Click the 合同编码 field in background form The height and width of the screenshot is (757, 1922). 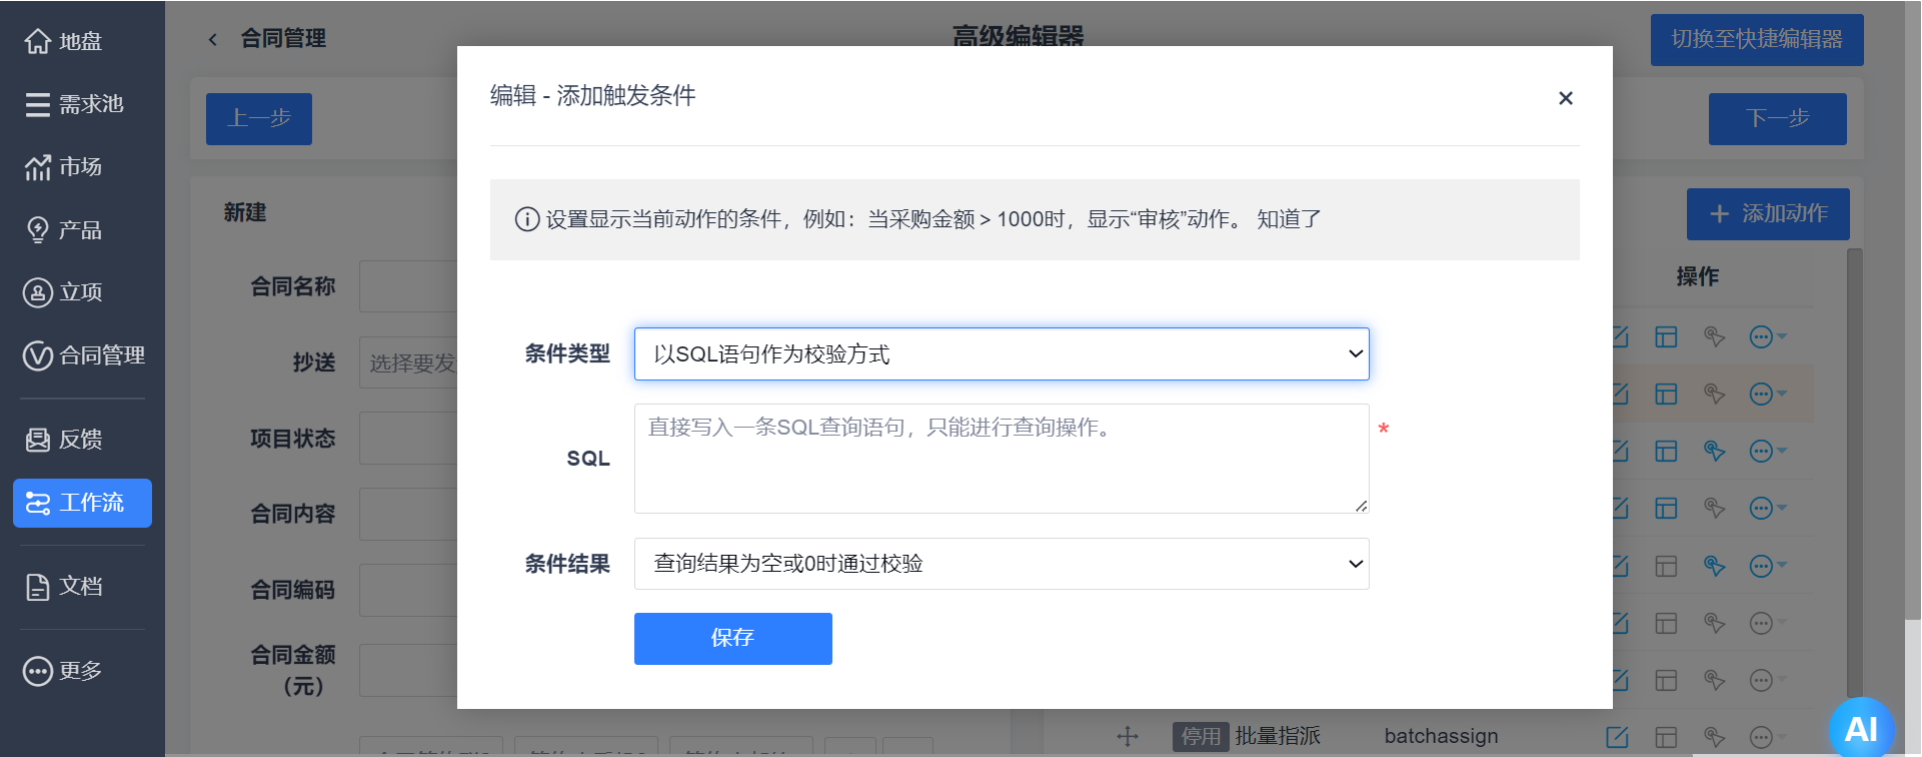[408, 590]
